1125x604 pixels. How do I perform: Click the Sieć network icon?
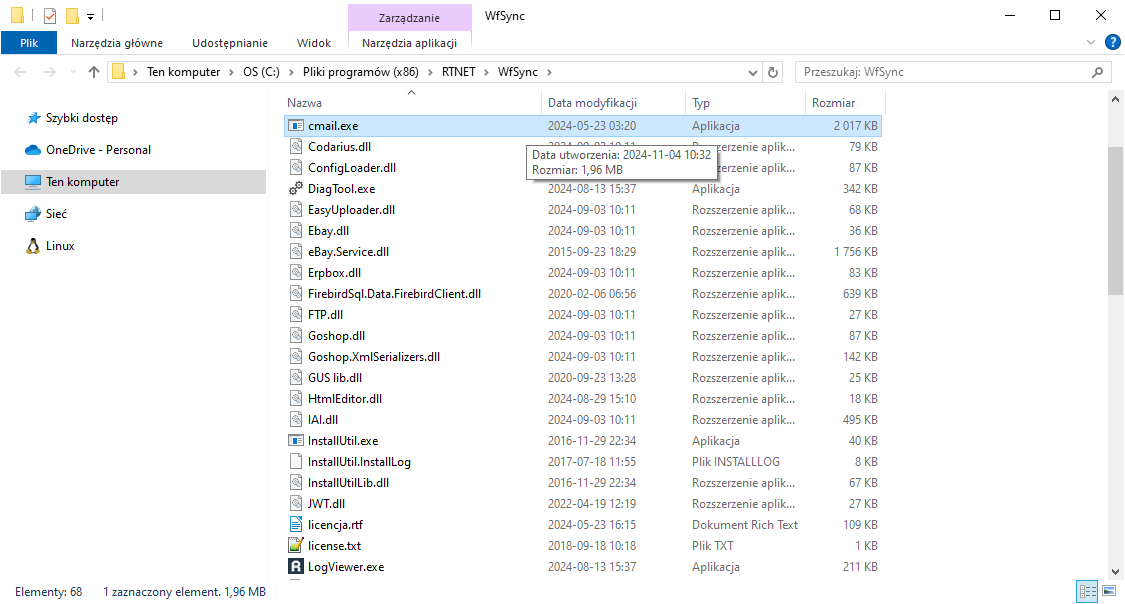coord(33,214)
